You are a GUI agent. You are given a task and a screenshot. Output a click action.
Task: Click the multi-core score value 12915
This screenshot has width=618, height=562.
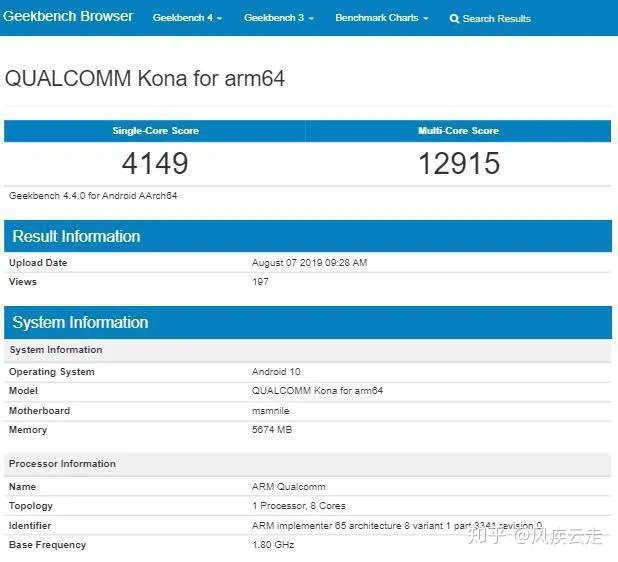pos(458,164)
